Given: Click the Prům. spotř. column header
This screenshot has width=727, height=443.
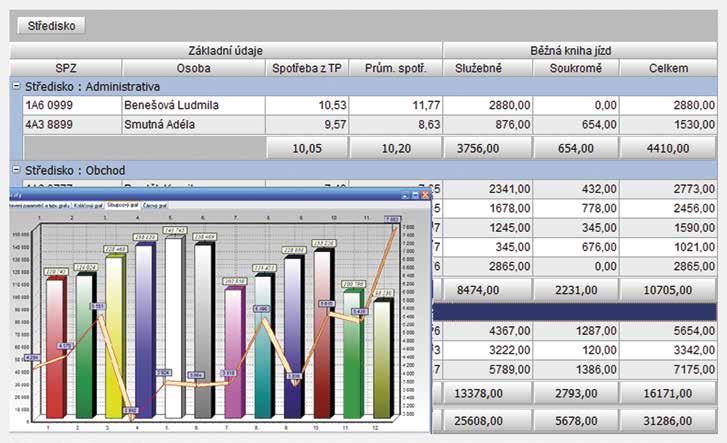Looking at the screenshot, I should [395, 68].
